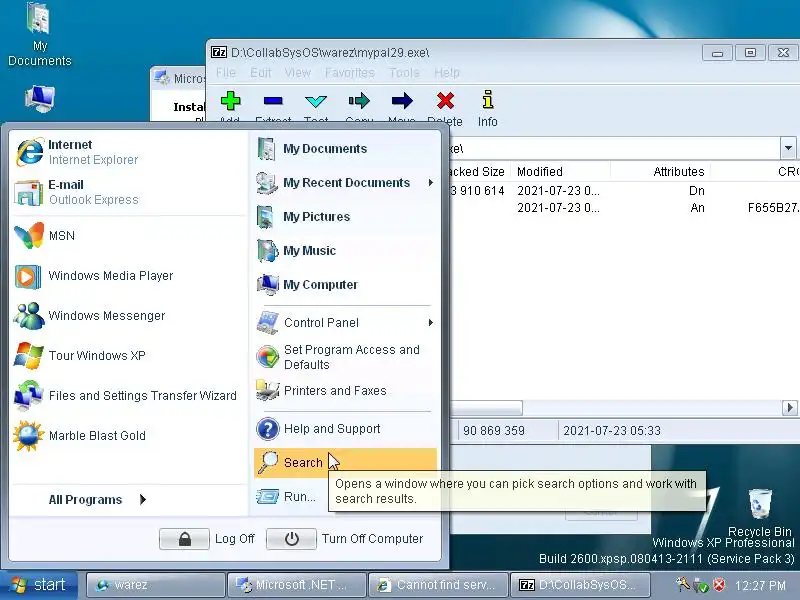The height and width of the screenshot is (600, 800).
Task: Click the green Add icon in 7-Zip toolbar
Action: tap(230, 101)
